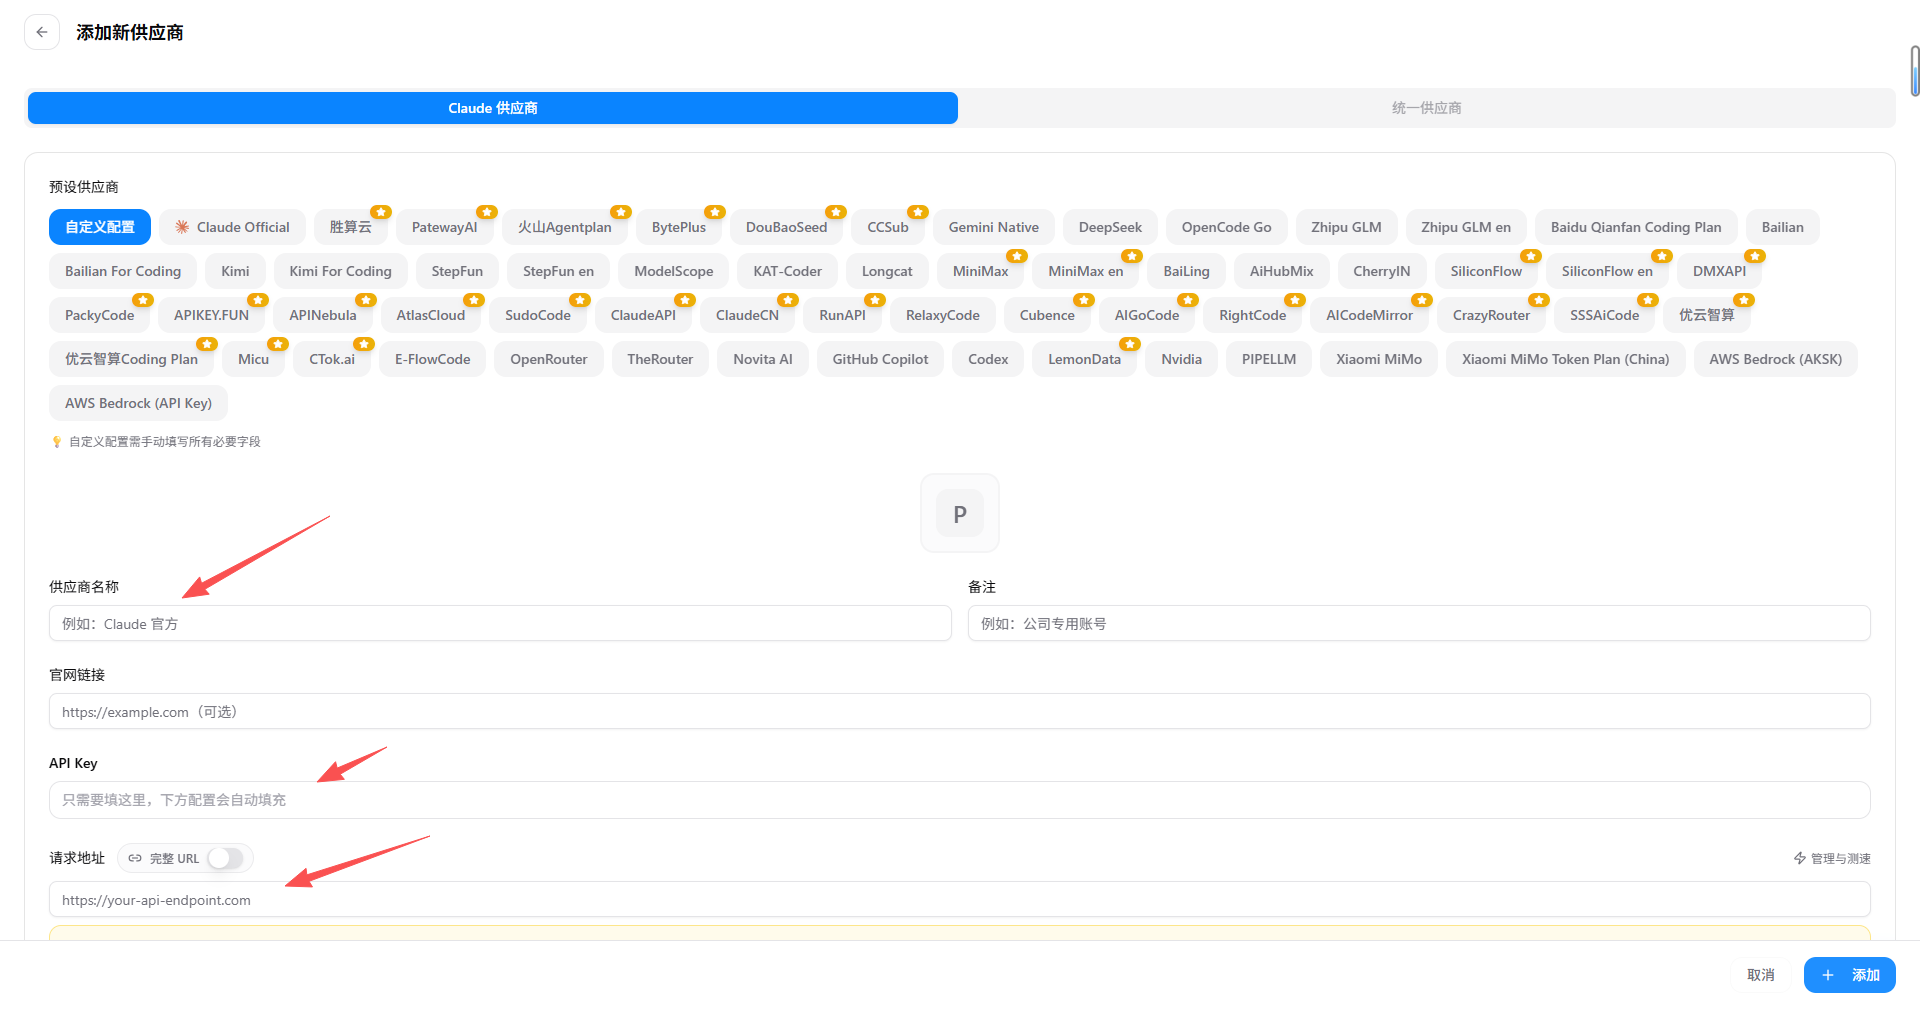
Task: Select the RunAPI provider
Action: pos(843,315)
